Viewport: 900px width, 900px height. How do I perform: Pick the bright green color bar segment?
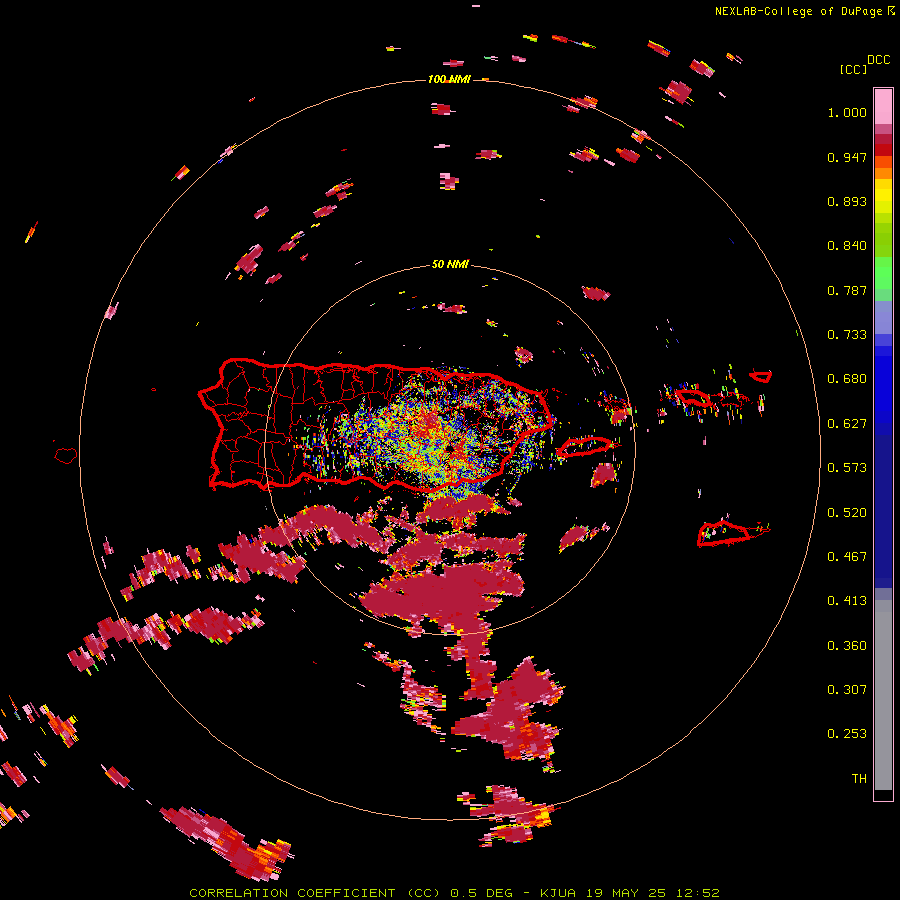tap(883, 273)
